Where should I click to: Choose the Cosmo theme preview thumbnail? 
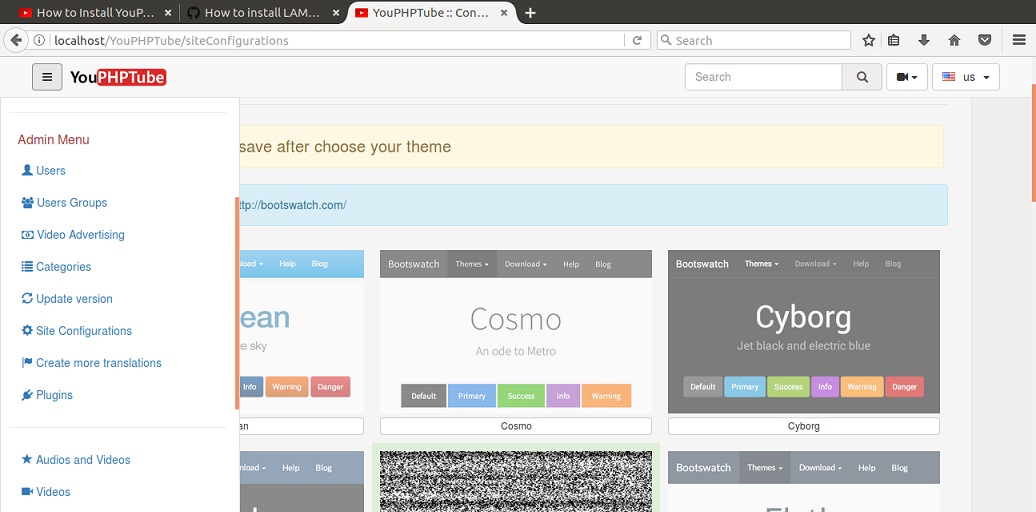(515, 332)
